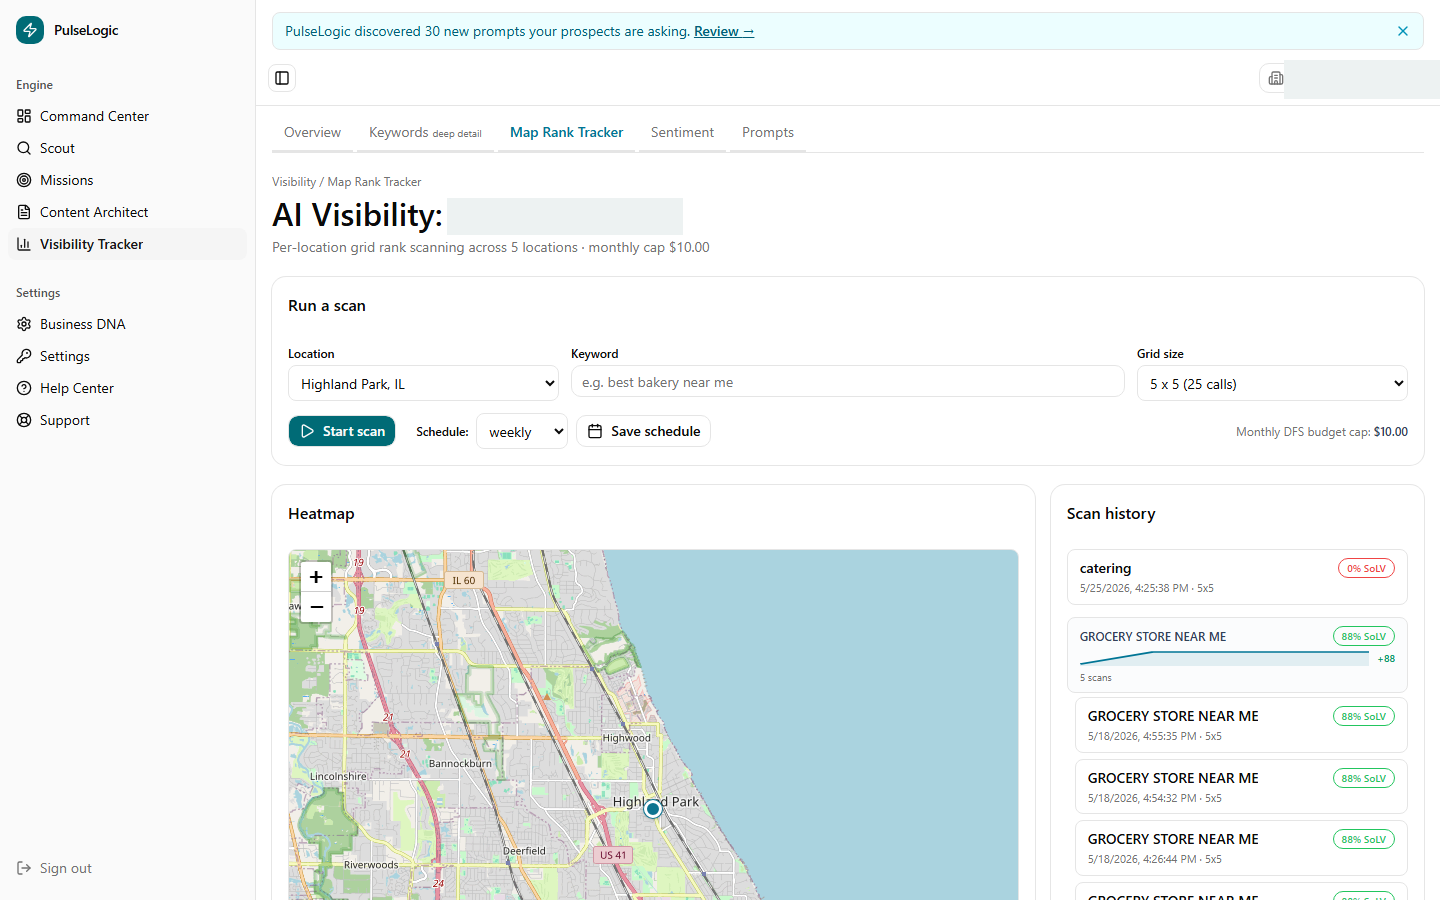1440x900 pixels.
Task: Save the scan schedule
Action: (x=644, y=431)
